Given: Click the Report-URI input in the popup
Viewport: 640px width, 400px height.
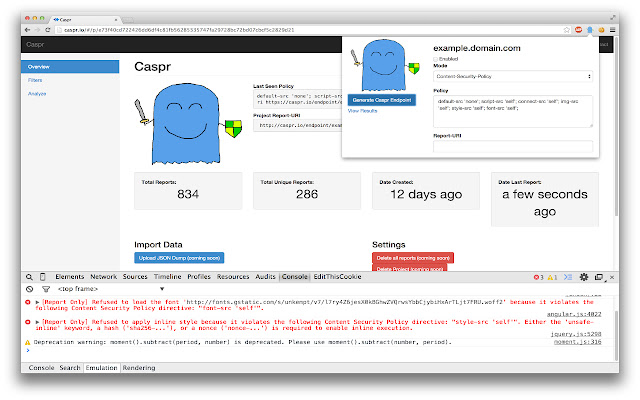Looking at the screenshot, I should coord(513,146).
